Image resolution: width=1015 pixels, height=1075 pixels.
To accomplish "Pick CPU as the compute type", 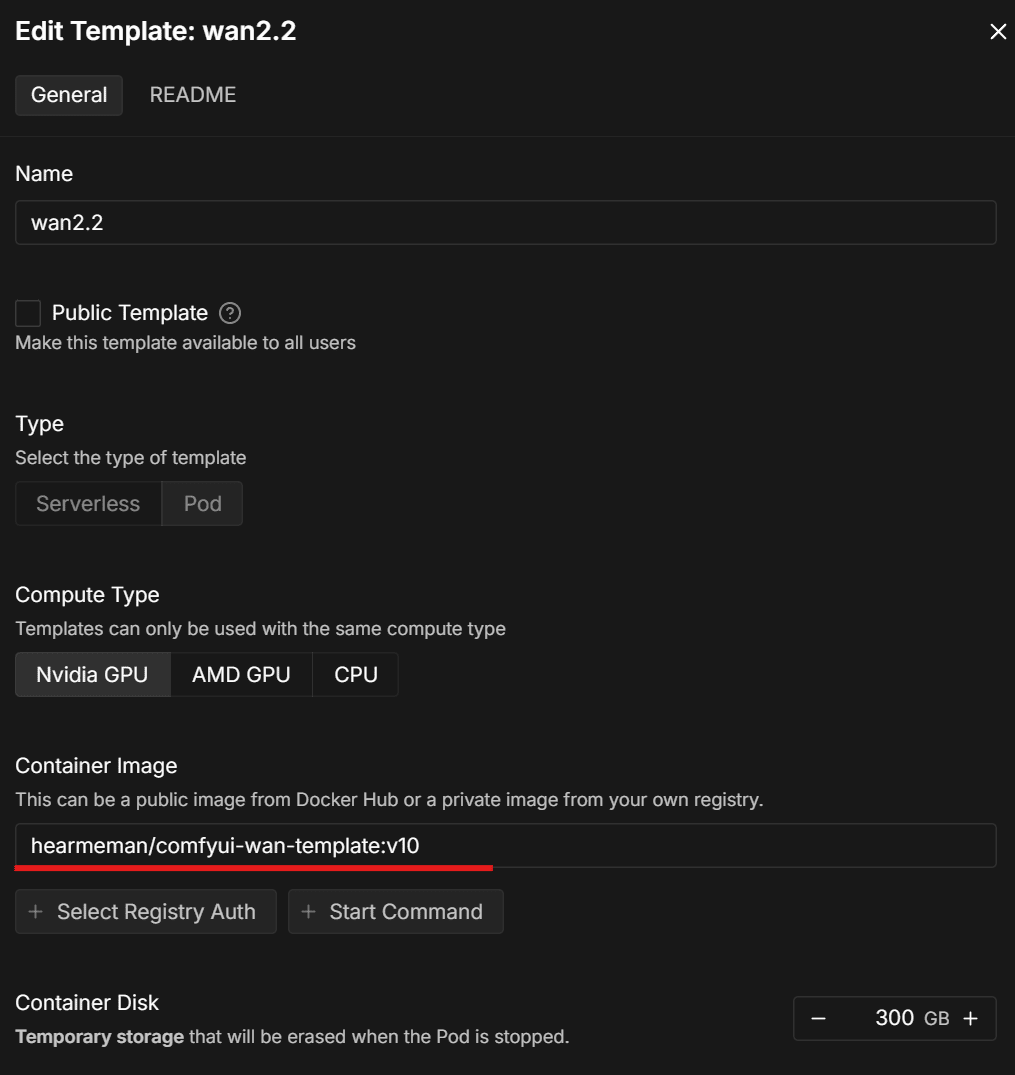I will 356,675.
